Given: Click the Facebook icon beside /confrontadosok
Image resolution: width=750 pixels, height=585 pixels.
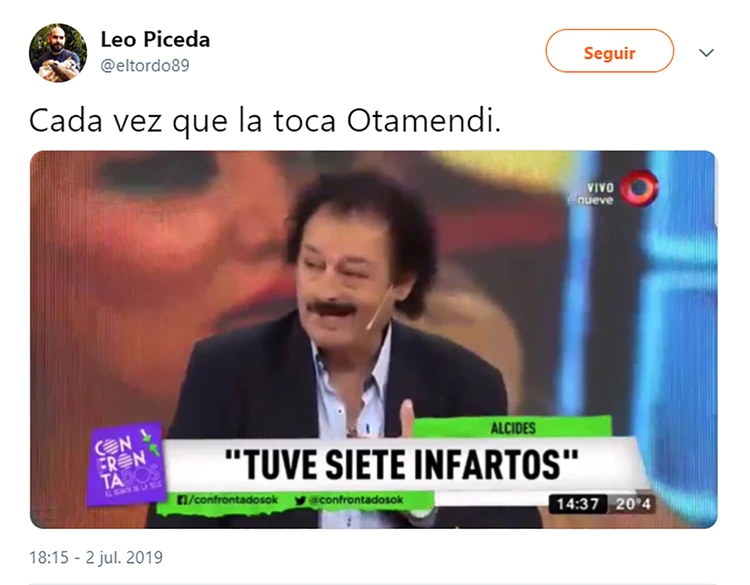Looking at the screenshot, I should pos(182,500).
